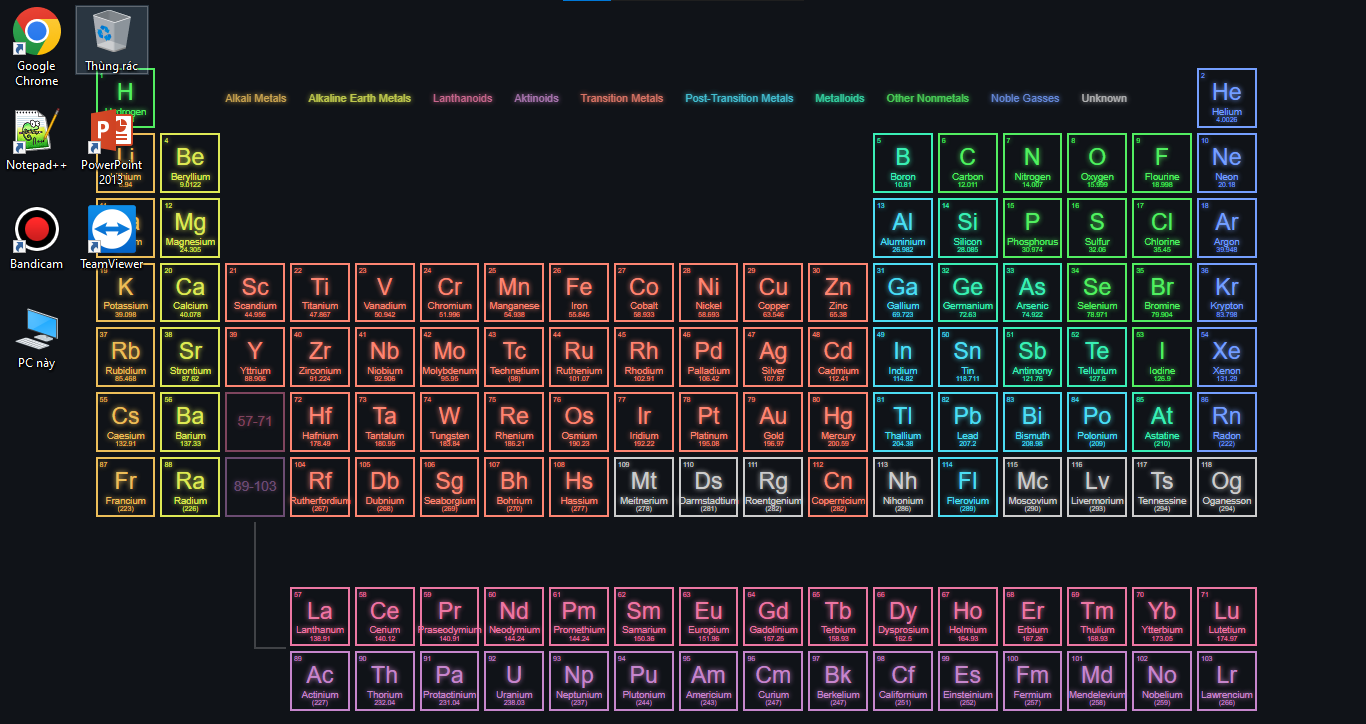
Task: Click the Oxygen element tile
Action: 1097,163
